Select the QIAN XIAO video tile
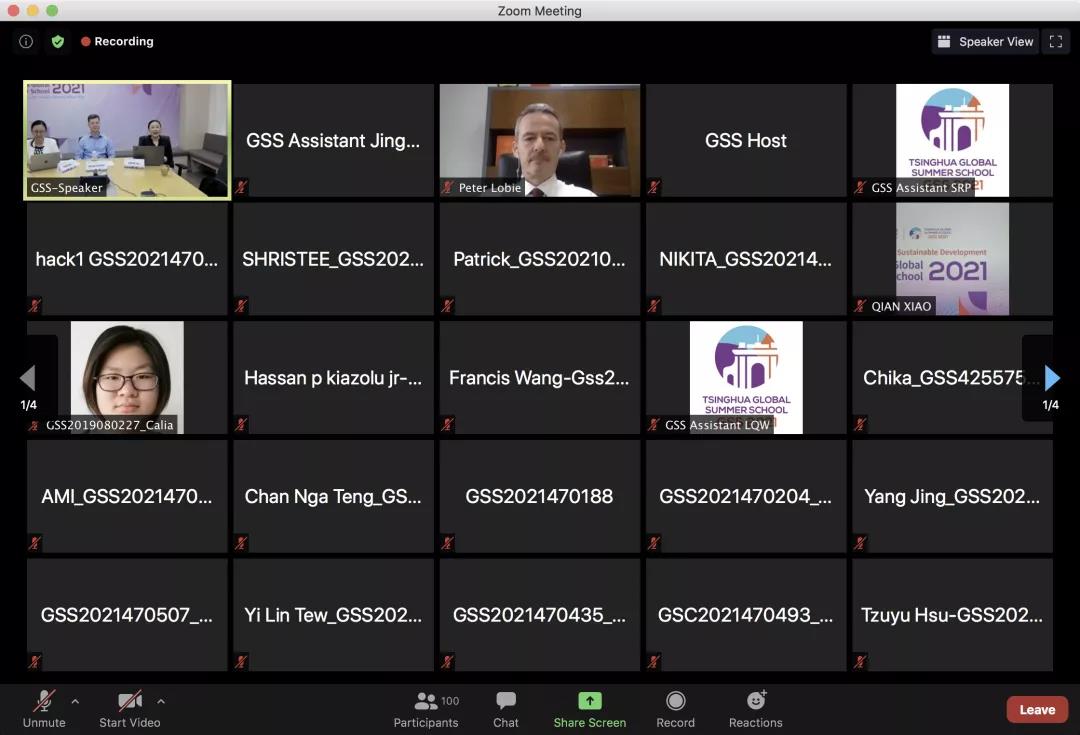 tap(952, 259)
